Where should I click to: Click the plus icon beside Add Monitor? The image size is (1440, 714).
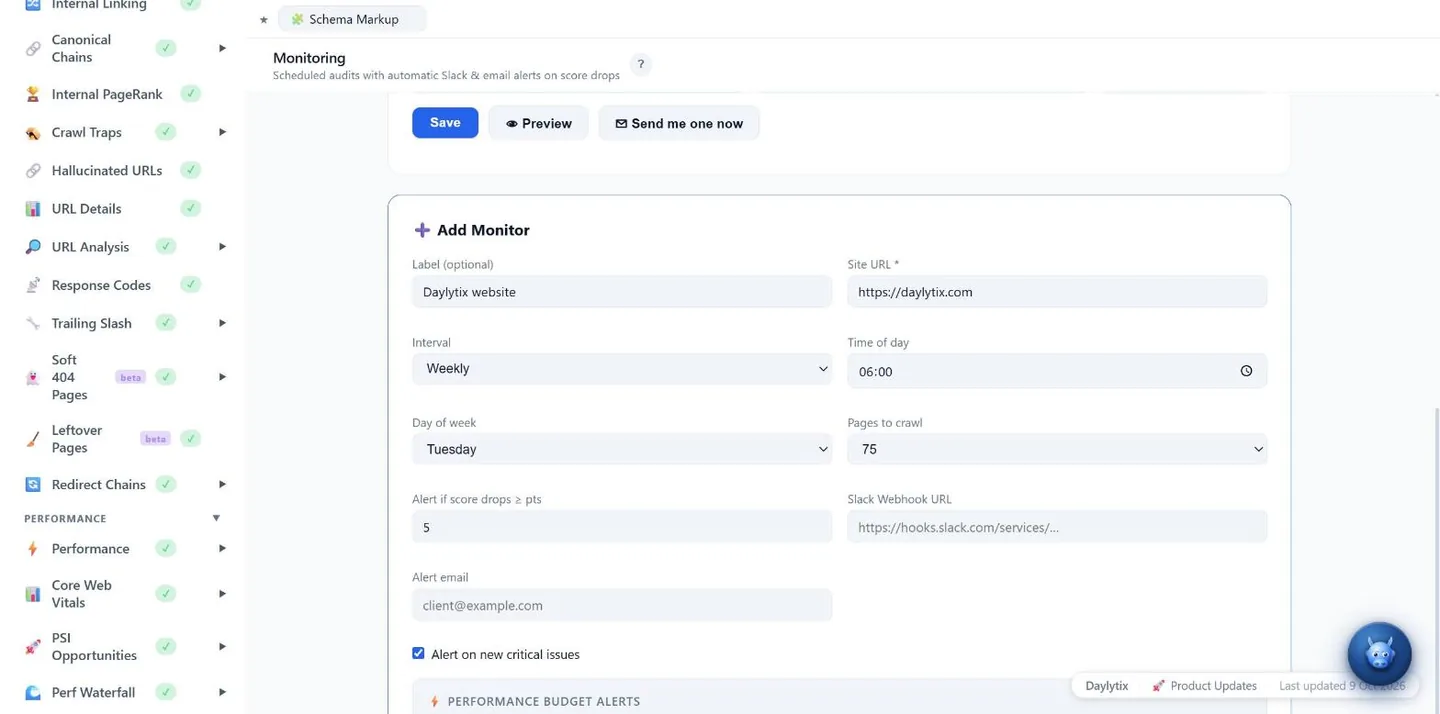click(422, 230)
